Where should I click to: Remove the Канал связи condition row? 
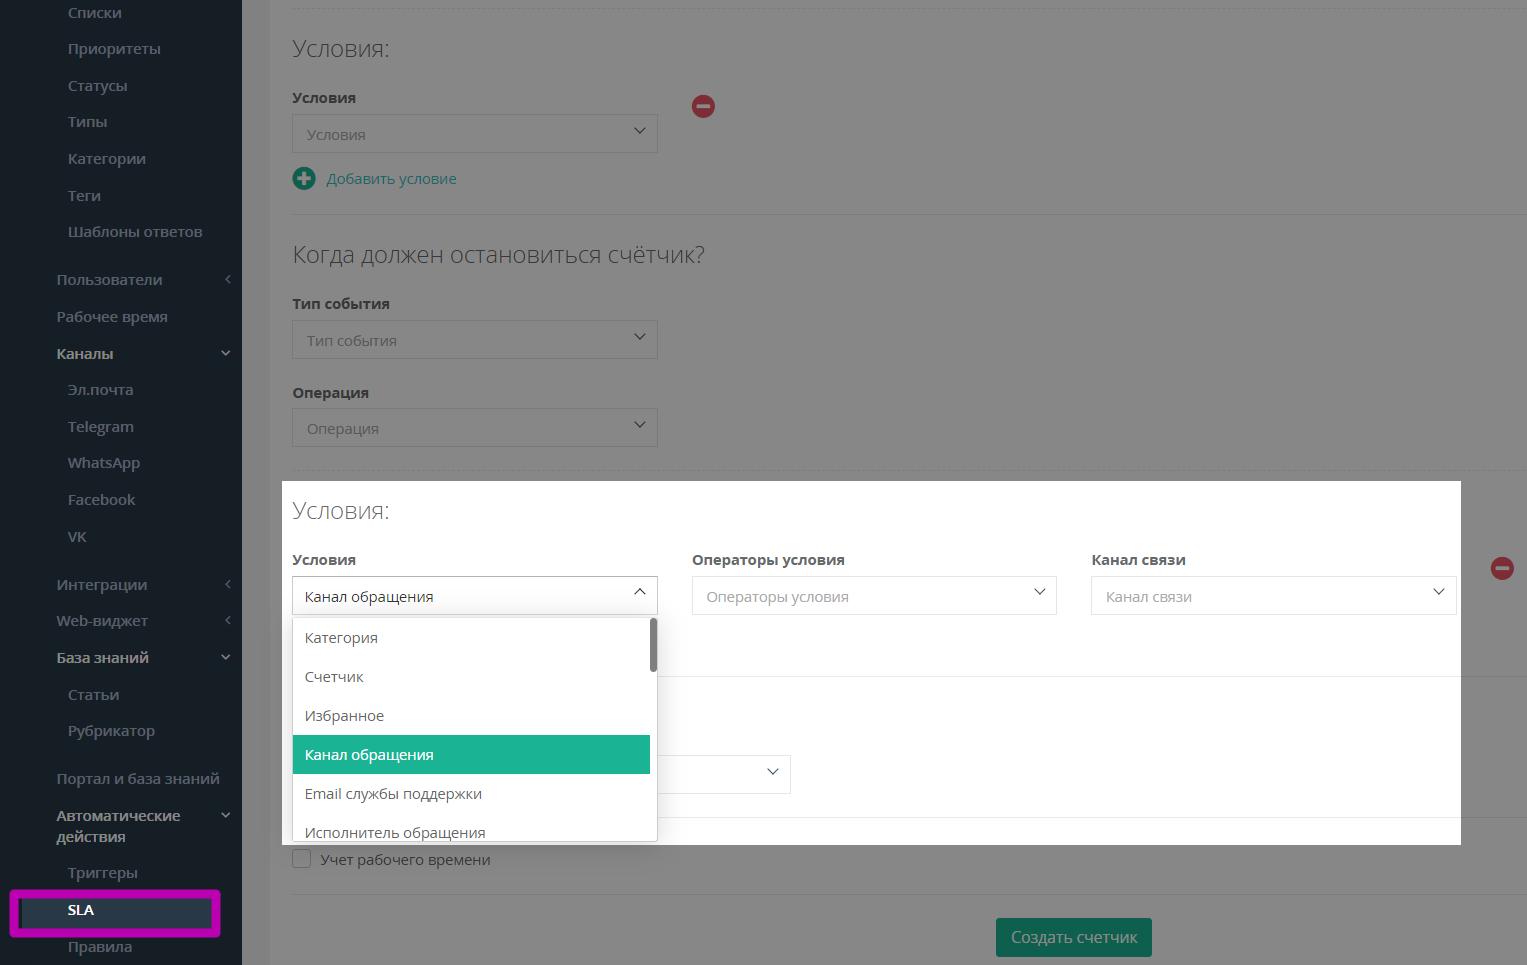[1501, 569]
